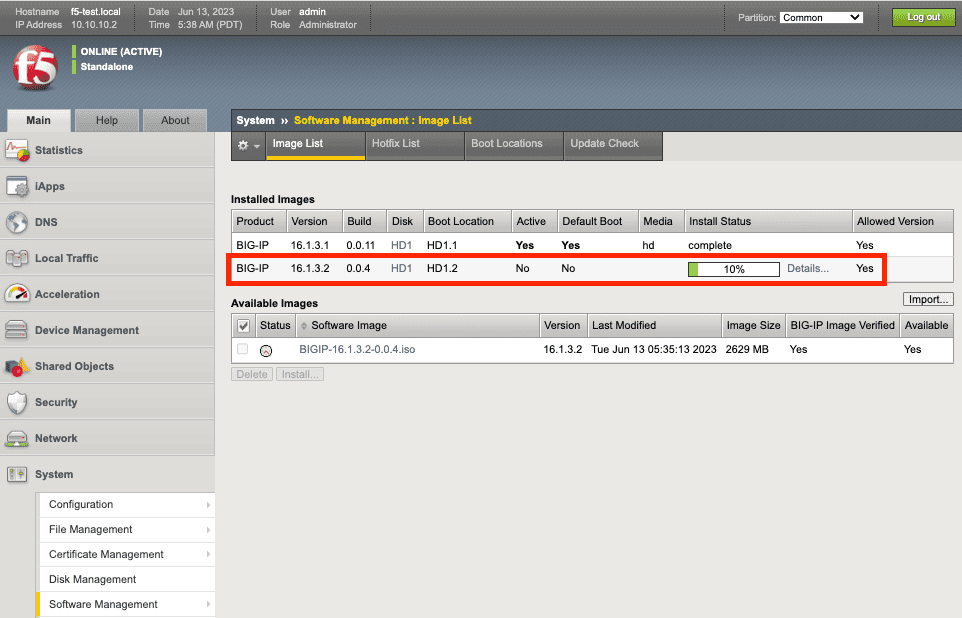The image size is (962, 618).
Task: Click the Import... button
Action: tap(928, 299)
